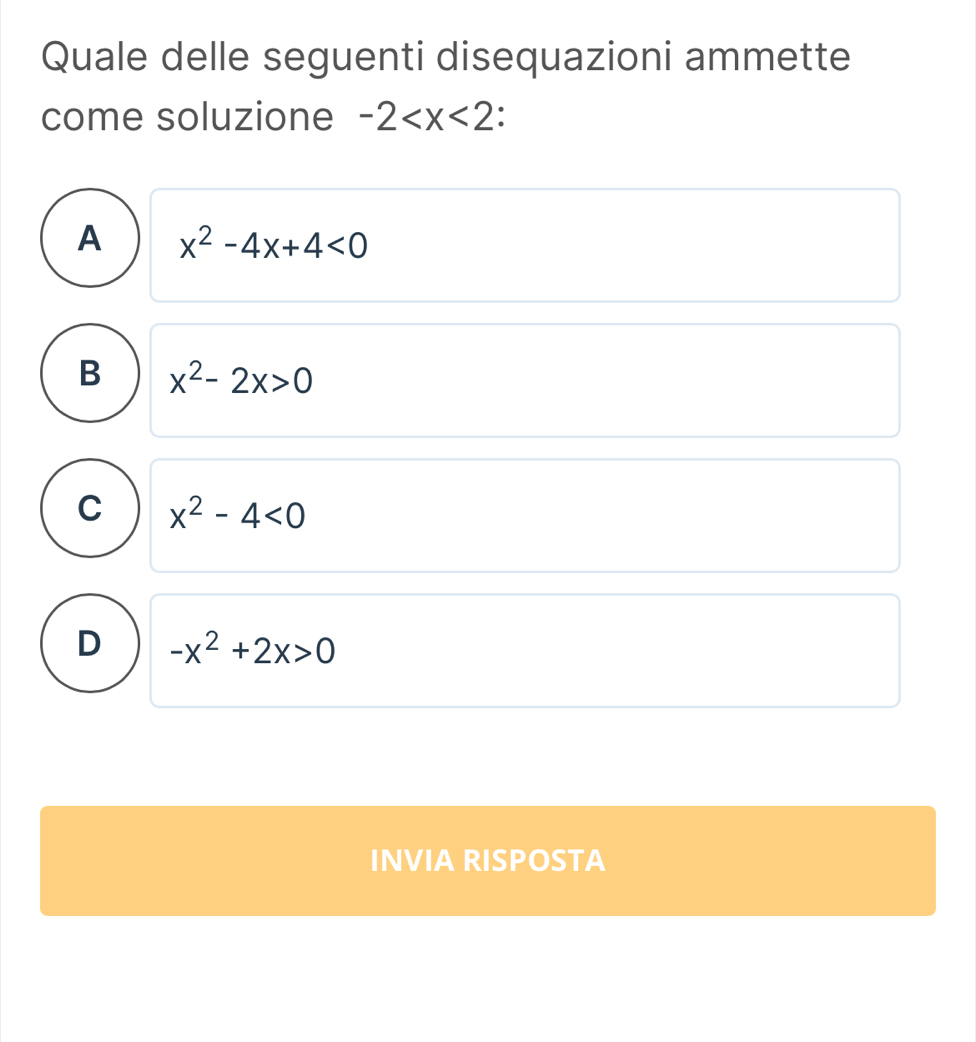Viewport: 976px width, 1042px height.
Task: Click the formula x²-4<0
Action: point(237,515)
